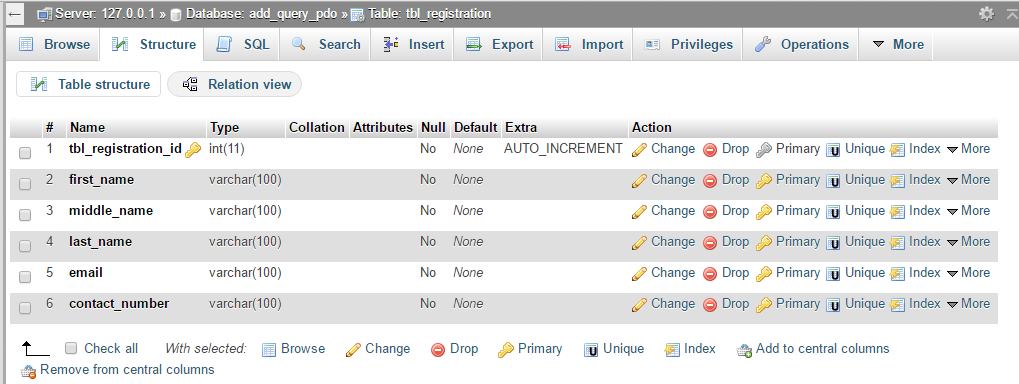Image resolution: width=1019 pixels, height=384 pixels.
Task: Click the settings gear icon in top bar
Action: [987, 14]
